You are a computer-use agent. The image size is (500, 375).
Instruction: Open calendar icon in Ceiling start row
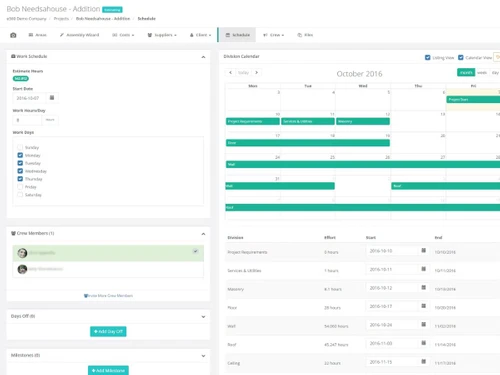click(423, 361)
